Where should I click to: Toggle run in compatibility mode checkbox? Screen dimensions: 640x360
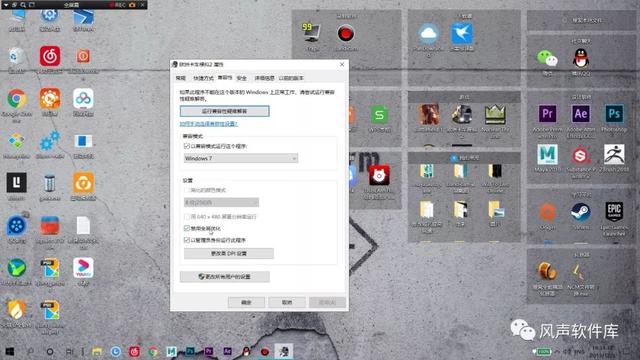pos(187,146)
